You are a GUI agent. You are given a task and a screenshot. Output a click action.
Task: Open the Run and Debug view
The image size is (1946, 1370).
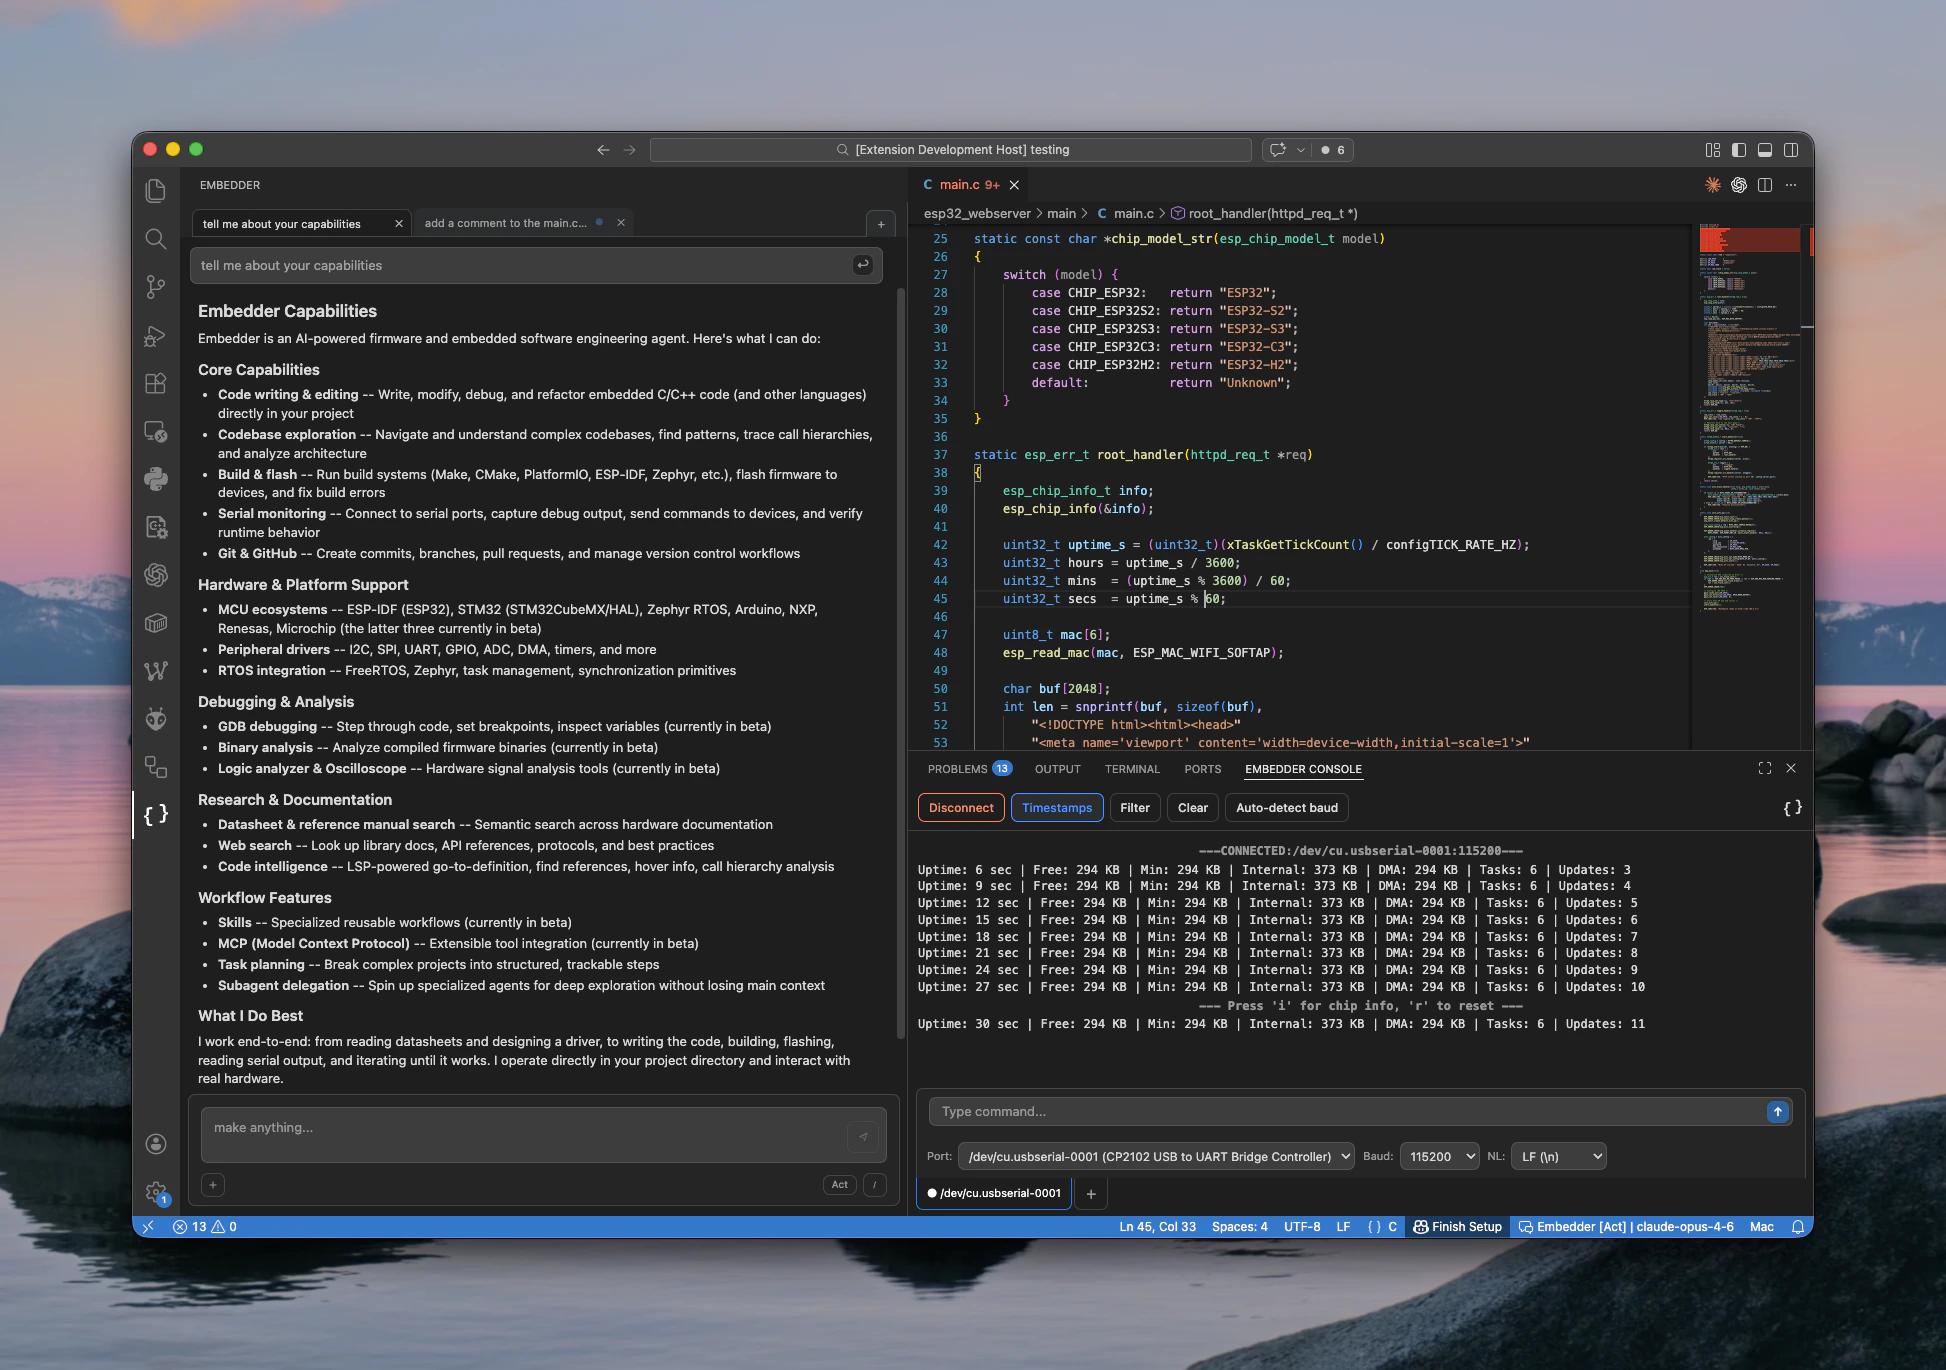point(156,336)
